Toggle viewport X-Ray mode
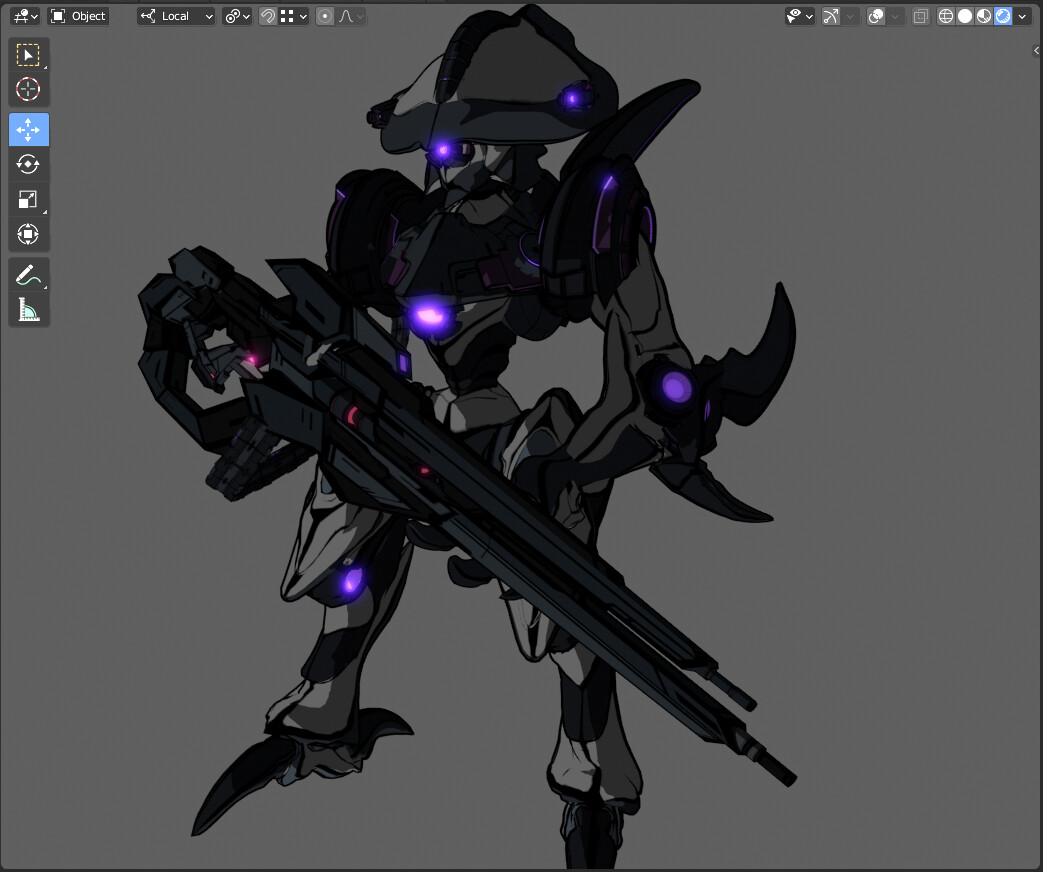This screenshot has width=1043, height=872. pyautogui.click(x=919, y=16)
